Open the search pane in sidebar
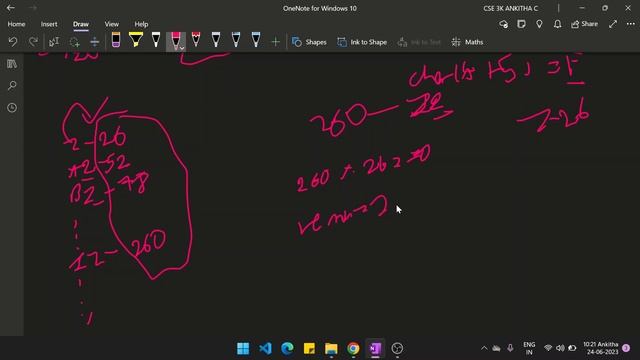Image resolution: width=640 pixels, height=360 pixels. 12,86
